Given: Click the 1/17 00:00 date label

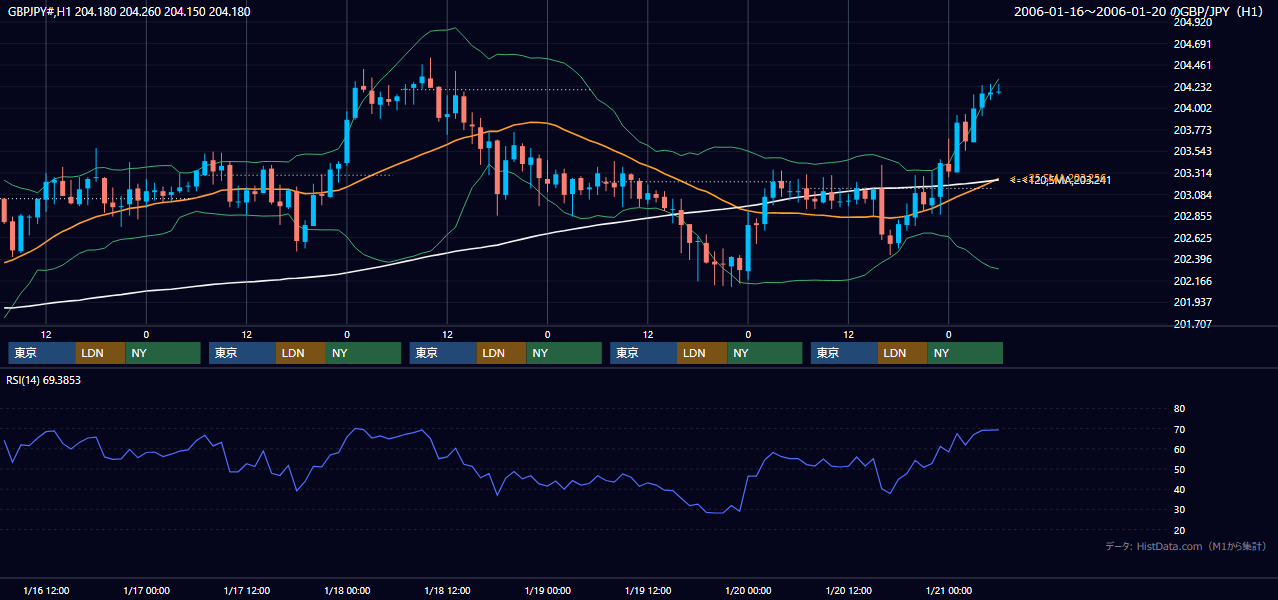Looking at the screenshot, I should (146, 591).
